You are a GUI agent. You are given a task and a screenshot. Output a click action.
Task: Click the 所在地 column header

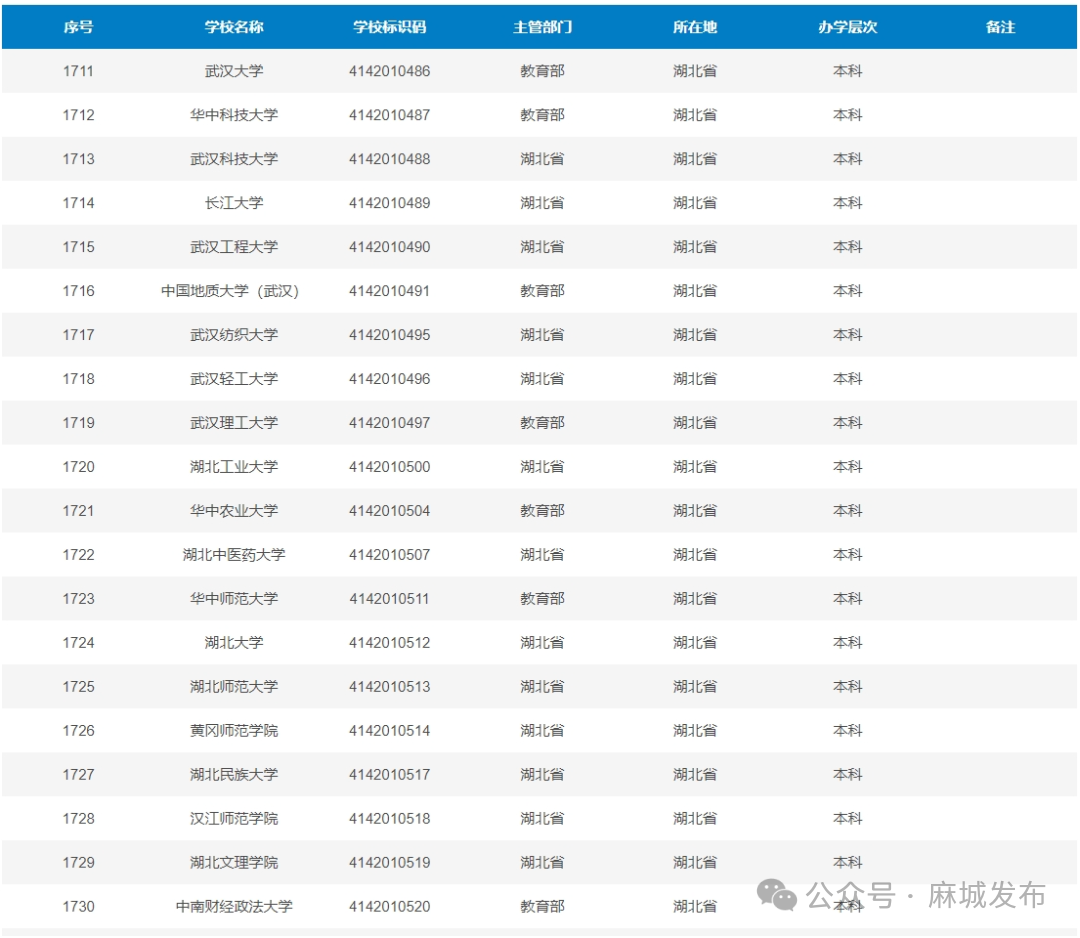pyautogui.click(x=695, y=27)
